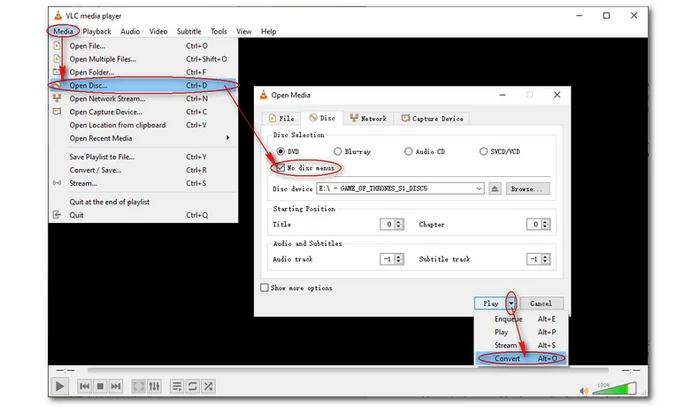
Task: Switch to the Disc tab
Action: click(322, 118)
